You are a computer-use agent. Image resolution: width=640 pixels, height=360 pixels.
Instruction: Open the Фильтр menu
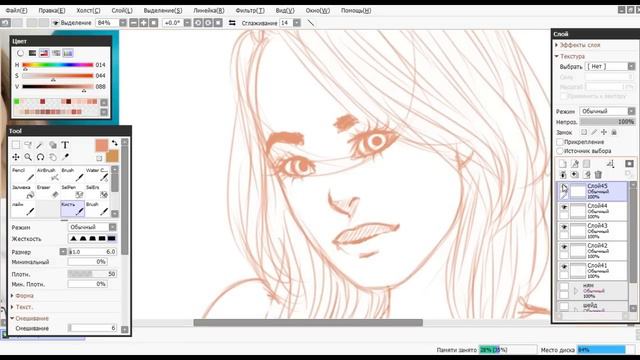coord(250,11)
